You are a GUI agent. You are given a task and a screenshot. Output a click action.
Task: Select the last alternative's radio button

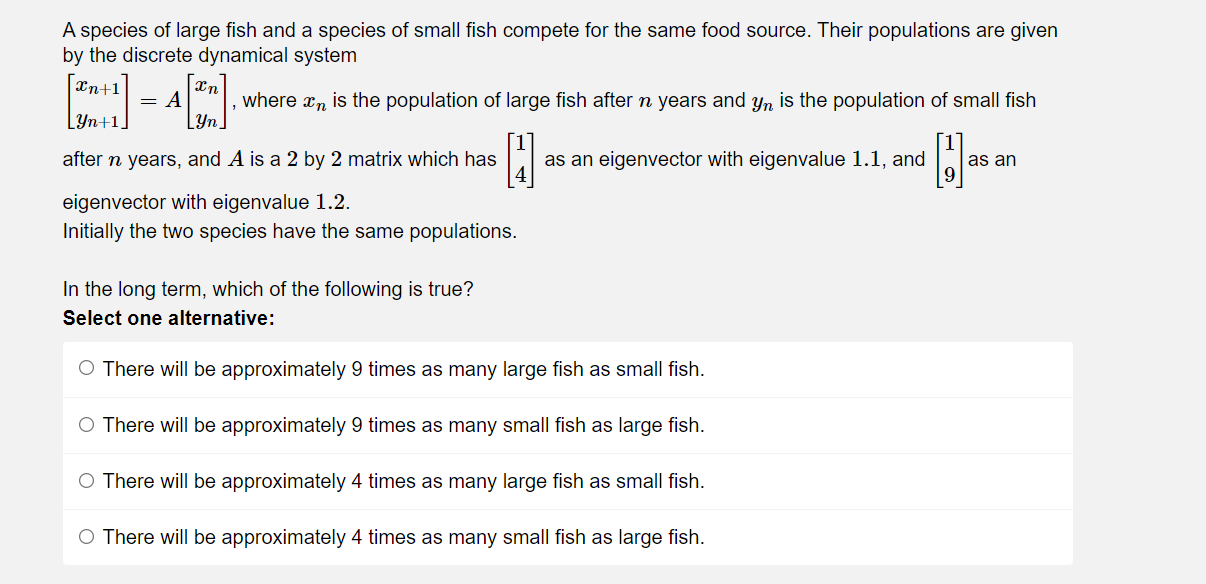point(86,536)
